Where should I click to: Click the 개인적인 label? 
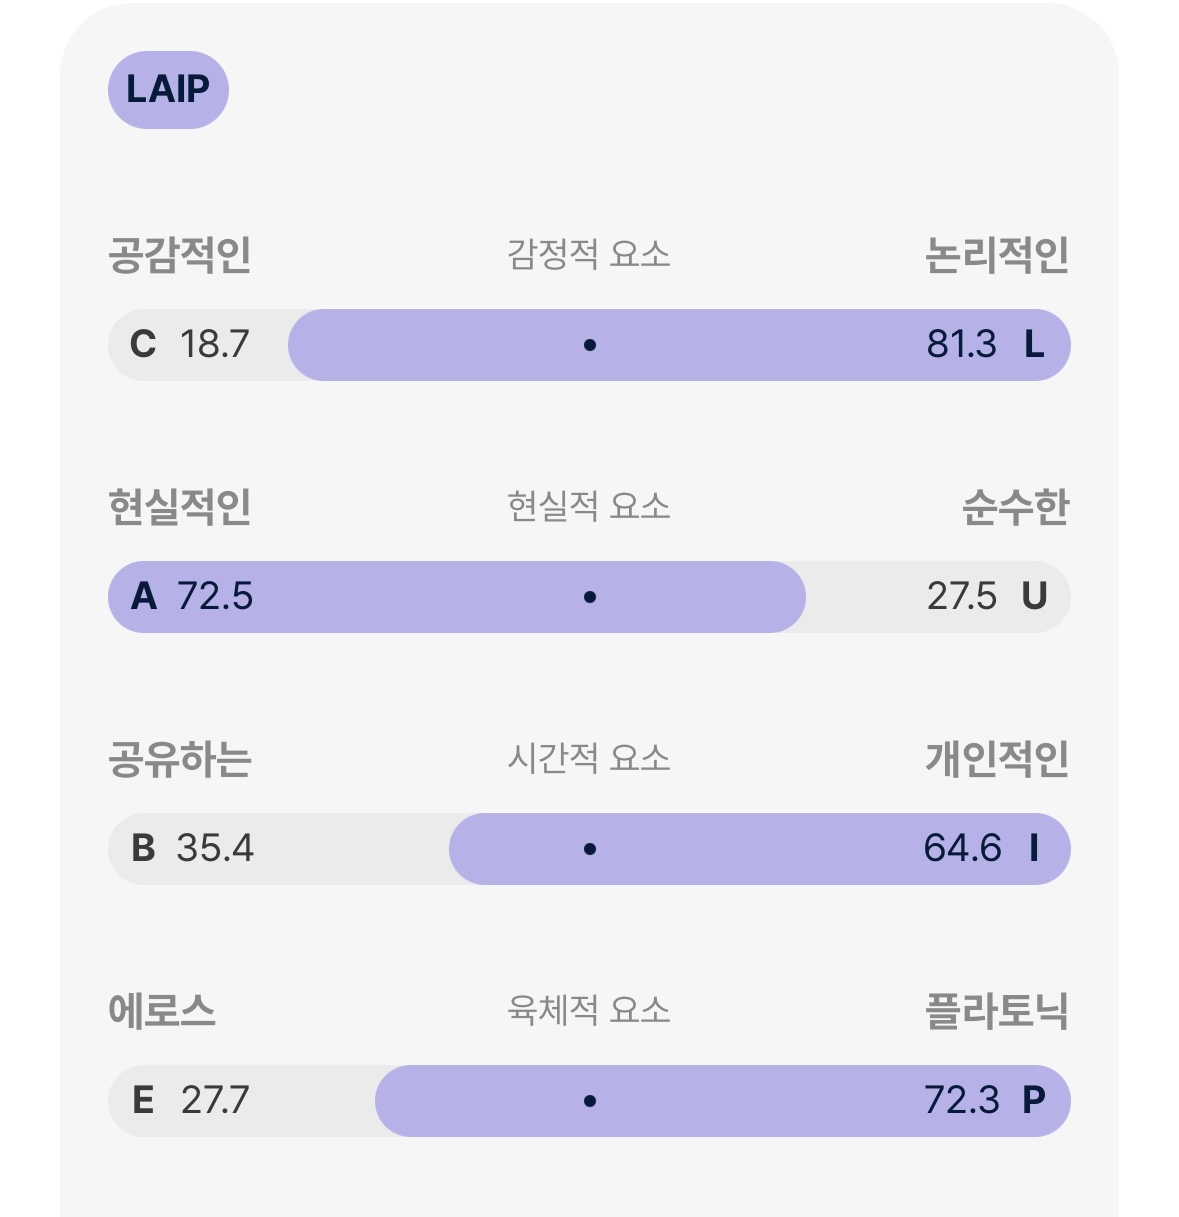tap(997, 759)
